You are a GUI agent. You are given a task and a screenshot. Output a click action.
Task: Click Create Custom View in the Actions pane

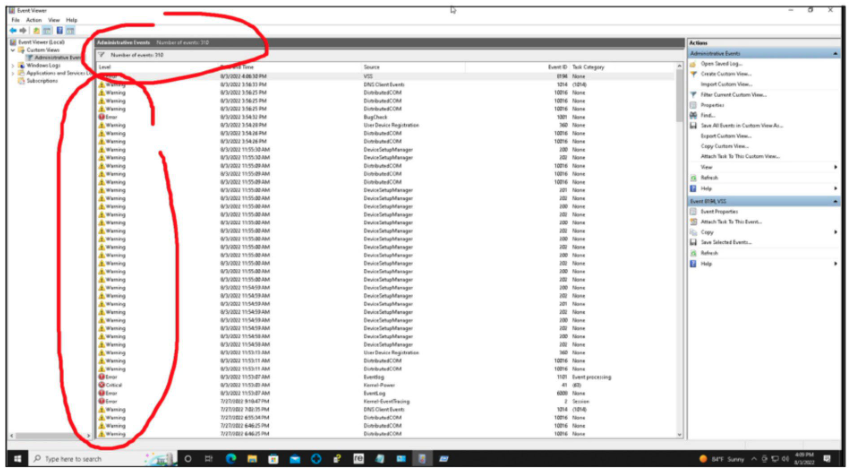point(726,74)
